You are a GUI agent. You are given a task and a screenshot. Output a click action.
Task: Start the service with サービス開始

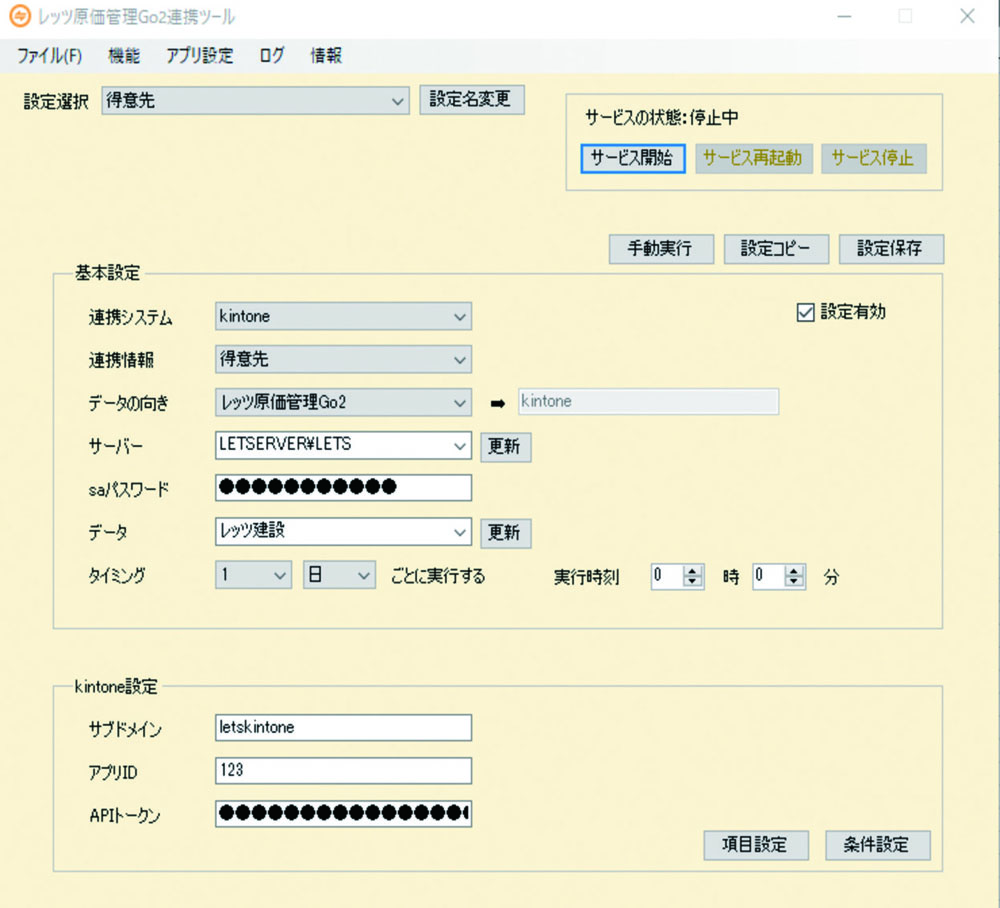pyautogui.click(x=633, y=158)
